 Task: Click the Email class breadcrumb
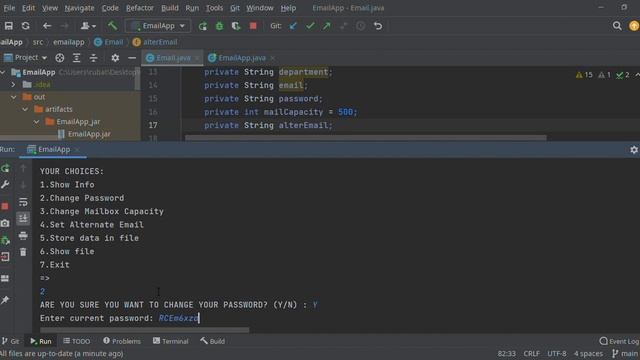108,42
